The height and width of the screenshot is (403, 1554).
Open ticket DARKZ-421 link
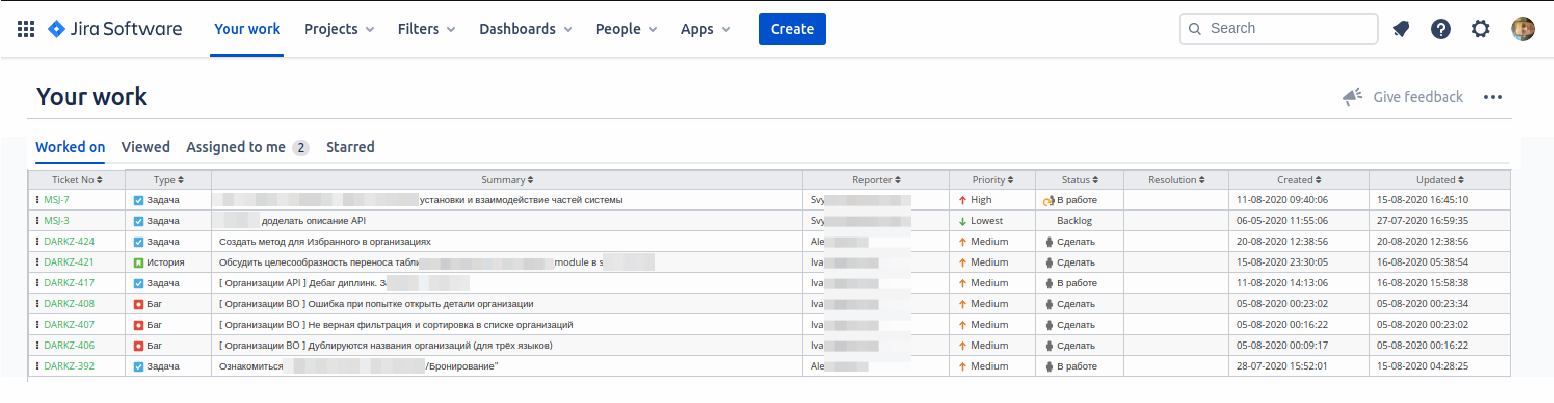coord(70,262)
